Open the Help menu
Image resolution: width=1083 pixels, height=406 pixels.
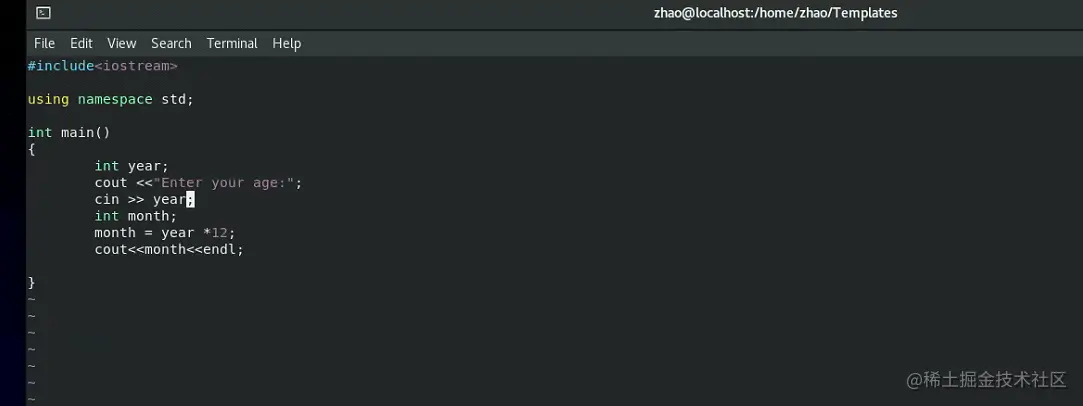click(x=287, y=44)
